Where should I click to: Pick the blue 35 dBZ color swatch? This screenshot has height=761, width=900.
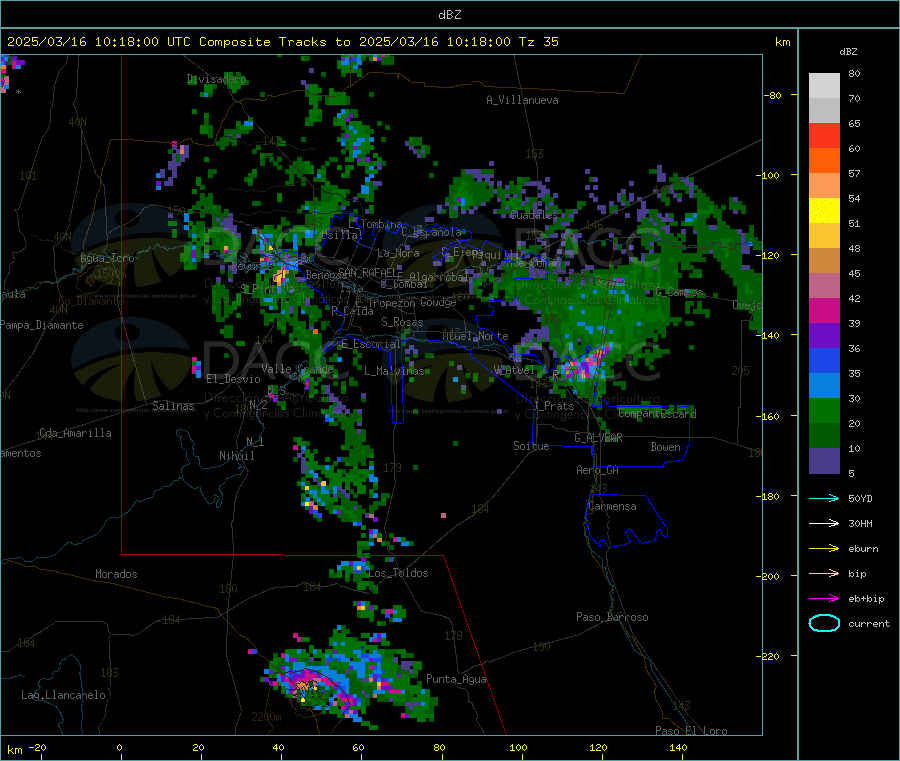tap(824, 360)
